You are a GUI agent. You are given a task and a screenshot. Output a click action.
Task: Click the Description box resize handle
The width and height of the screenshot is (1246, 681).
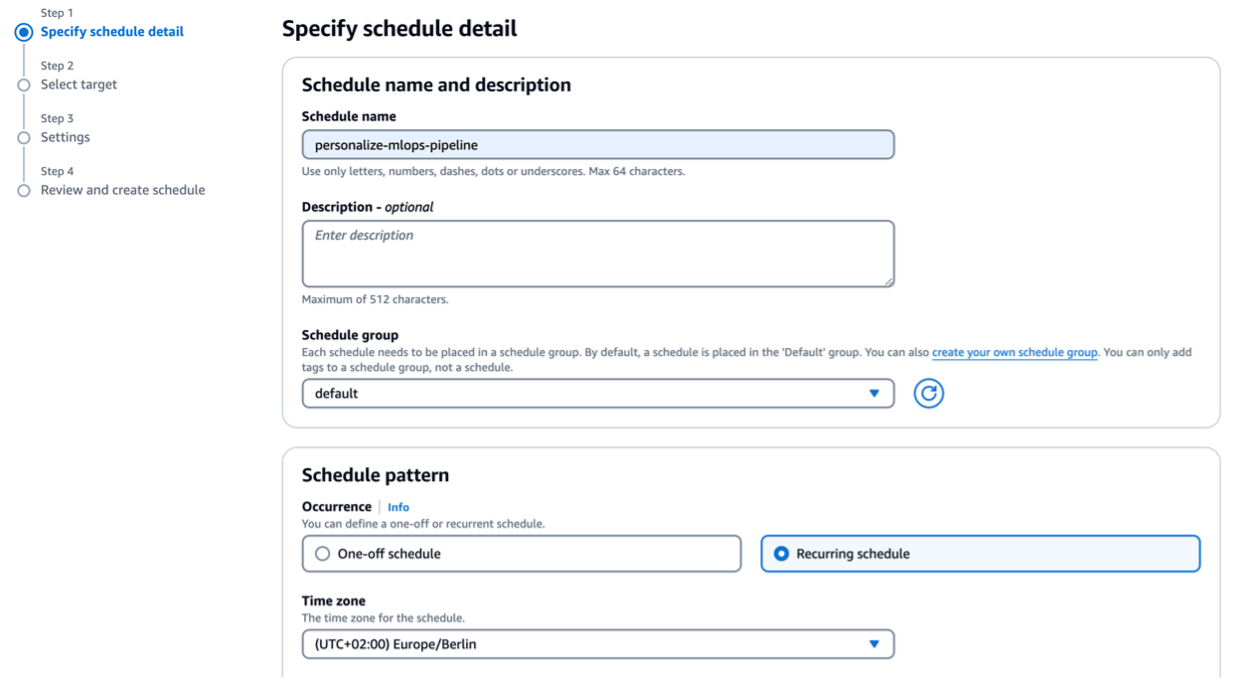[888, 279]
